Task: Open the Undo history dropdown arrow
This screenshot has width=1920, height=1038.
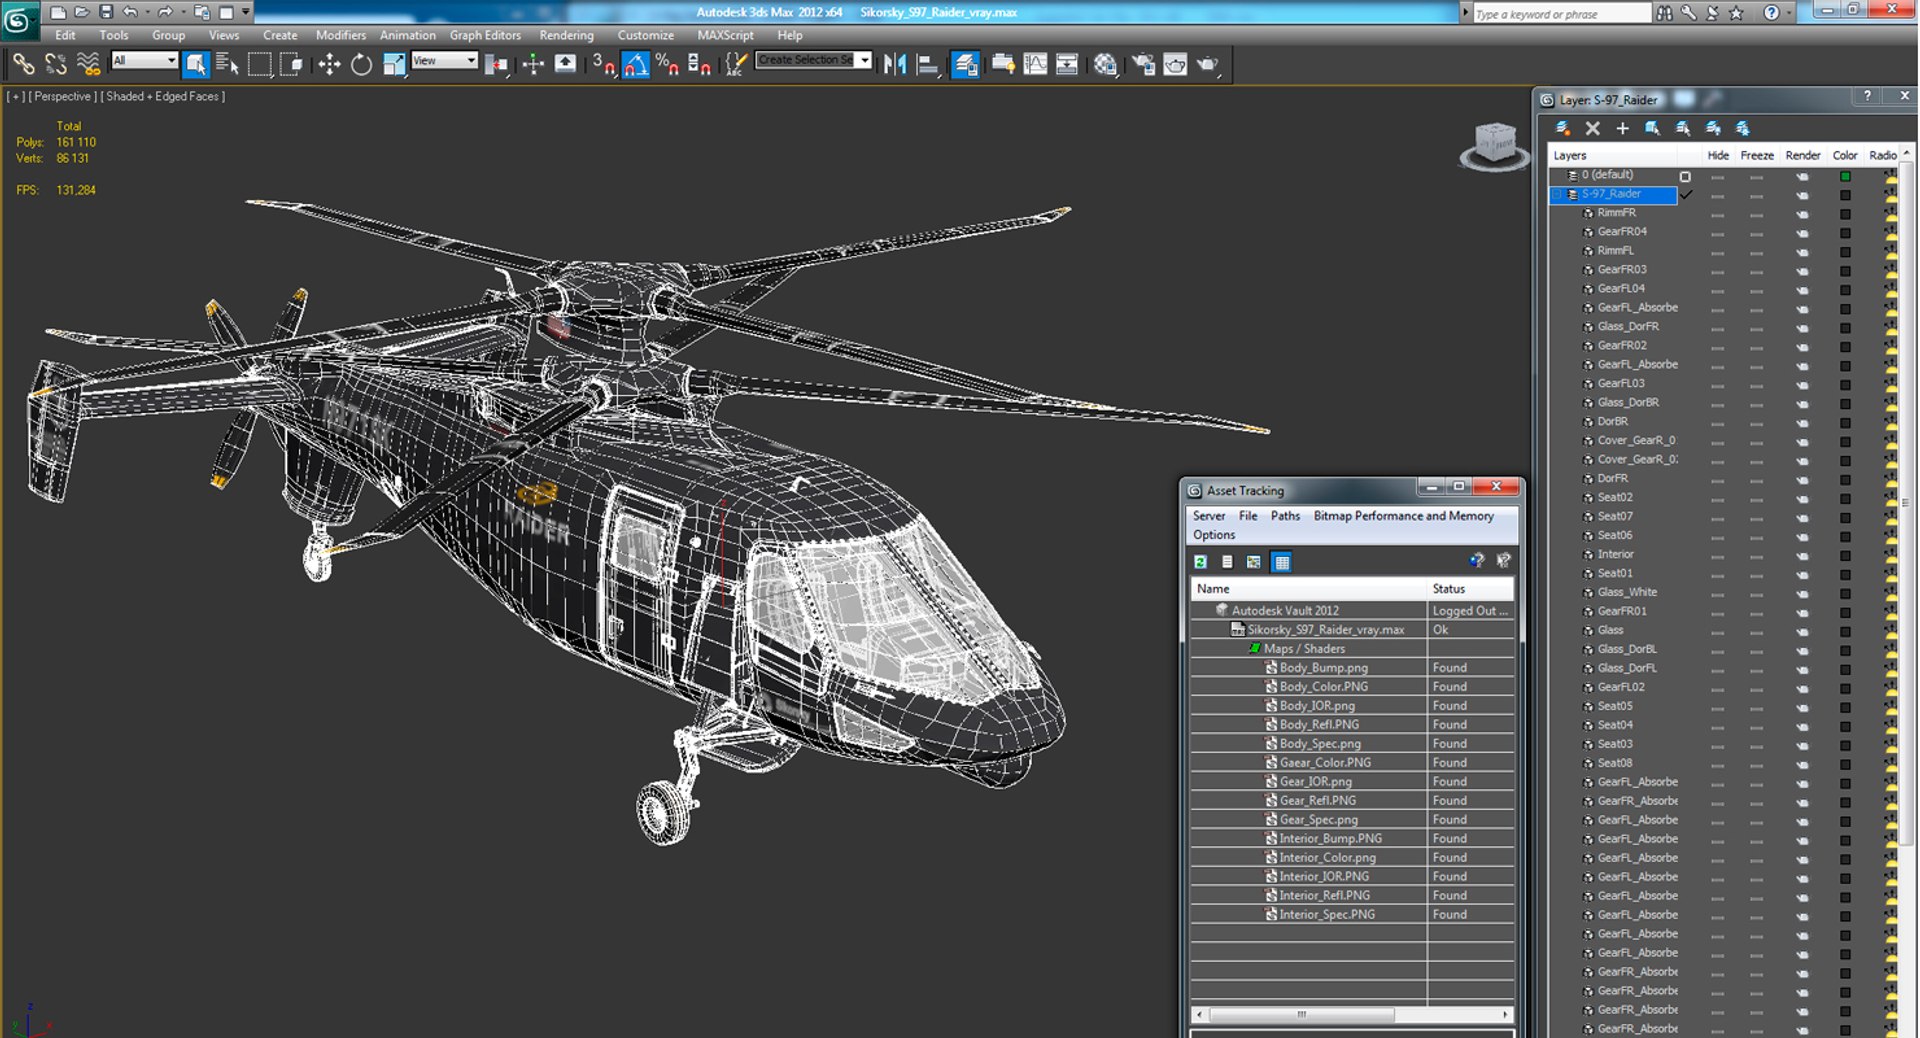Action: [147, 12]
